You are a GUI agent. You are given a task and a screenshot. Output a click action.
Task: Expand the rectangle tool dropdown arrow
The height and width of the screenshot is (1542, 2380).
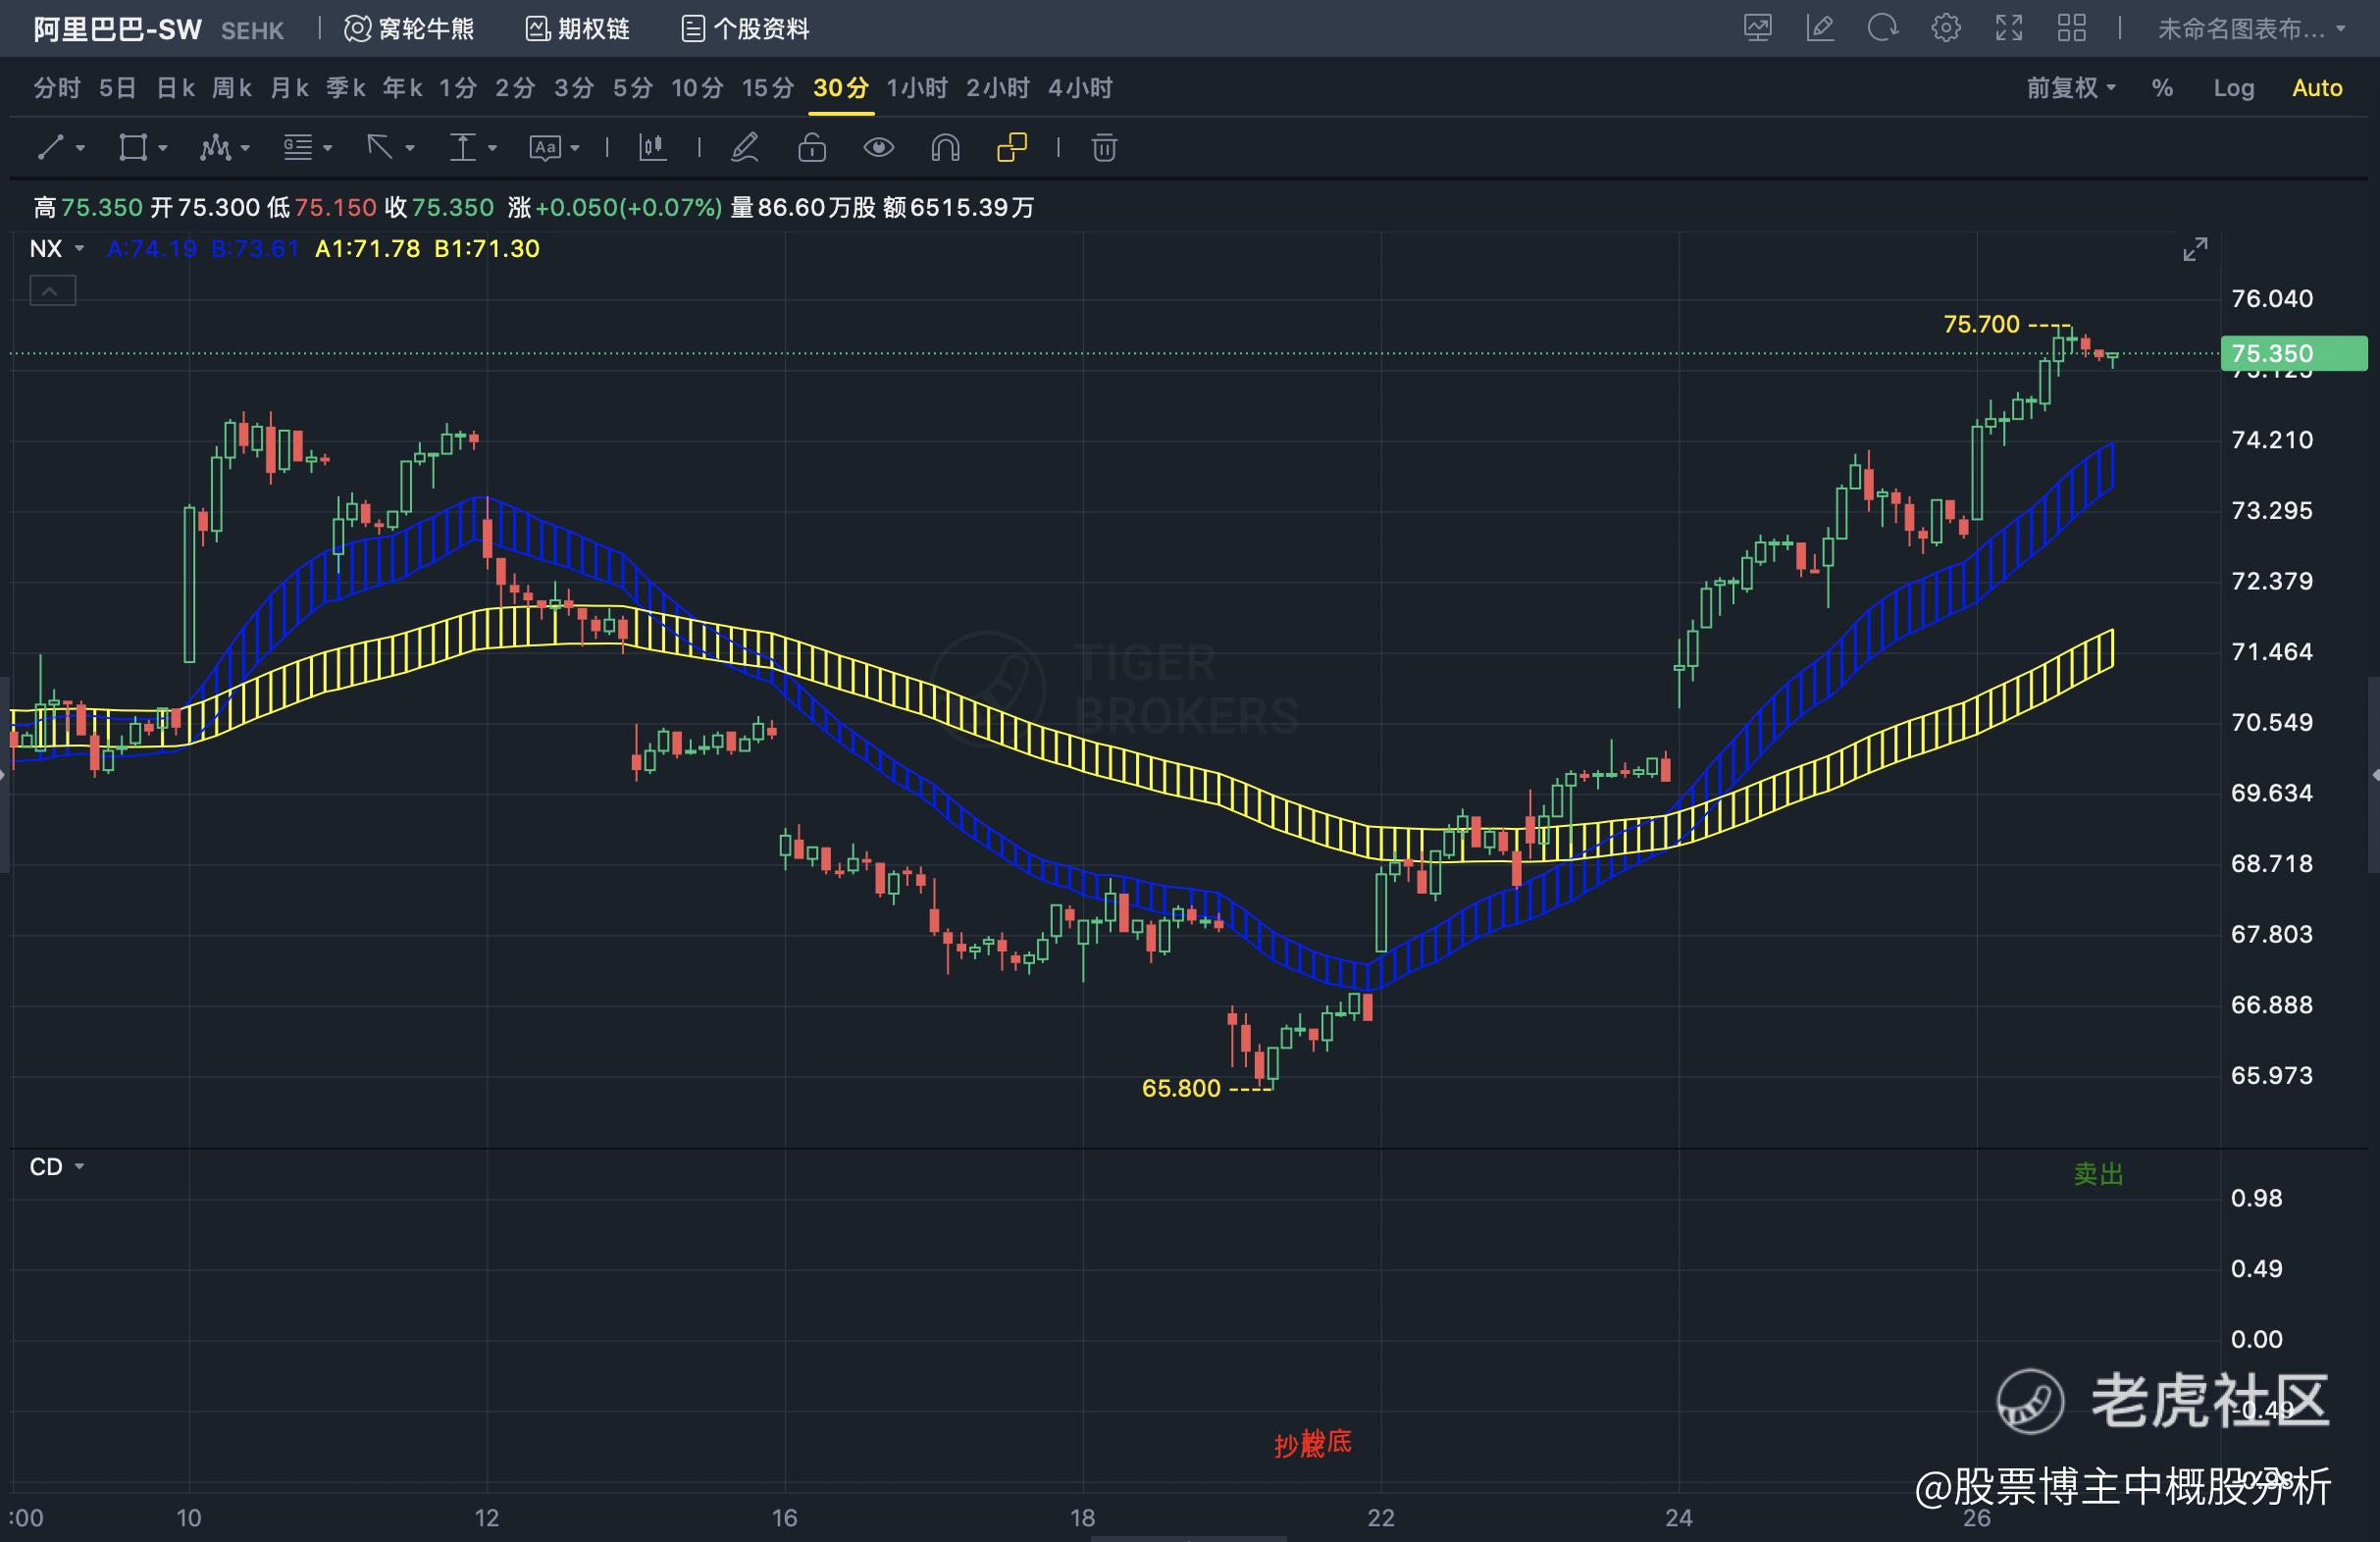(x=163, y=149)
